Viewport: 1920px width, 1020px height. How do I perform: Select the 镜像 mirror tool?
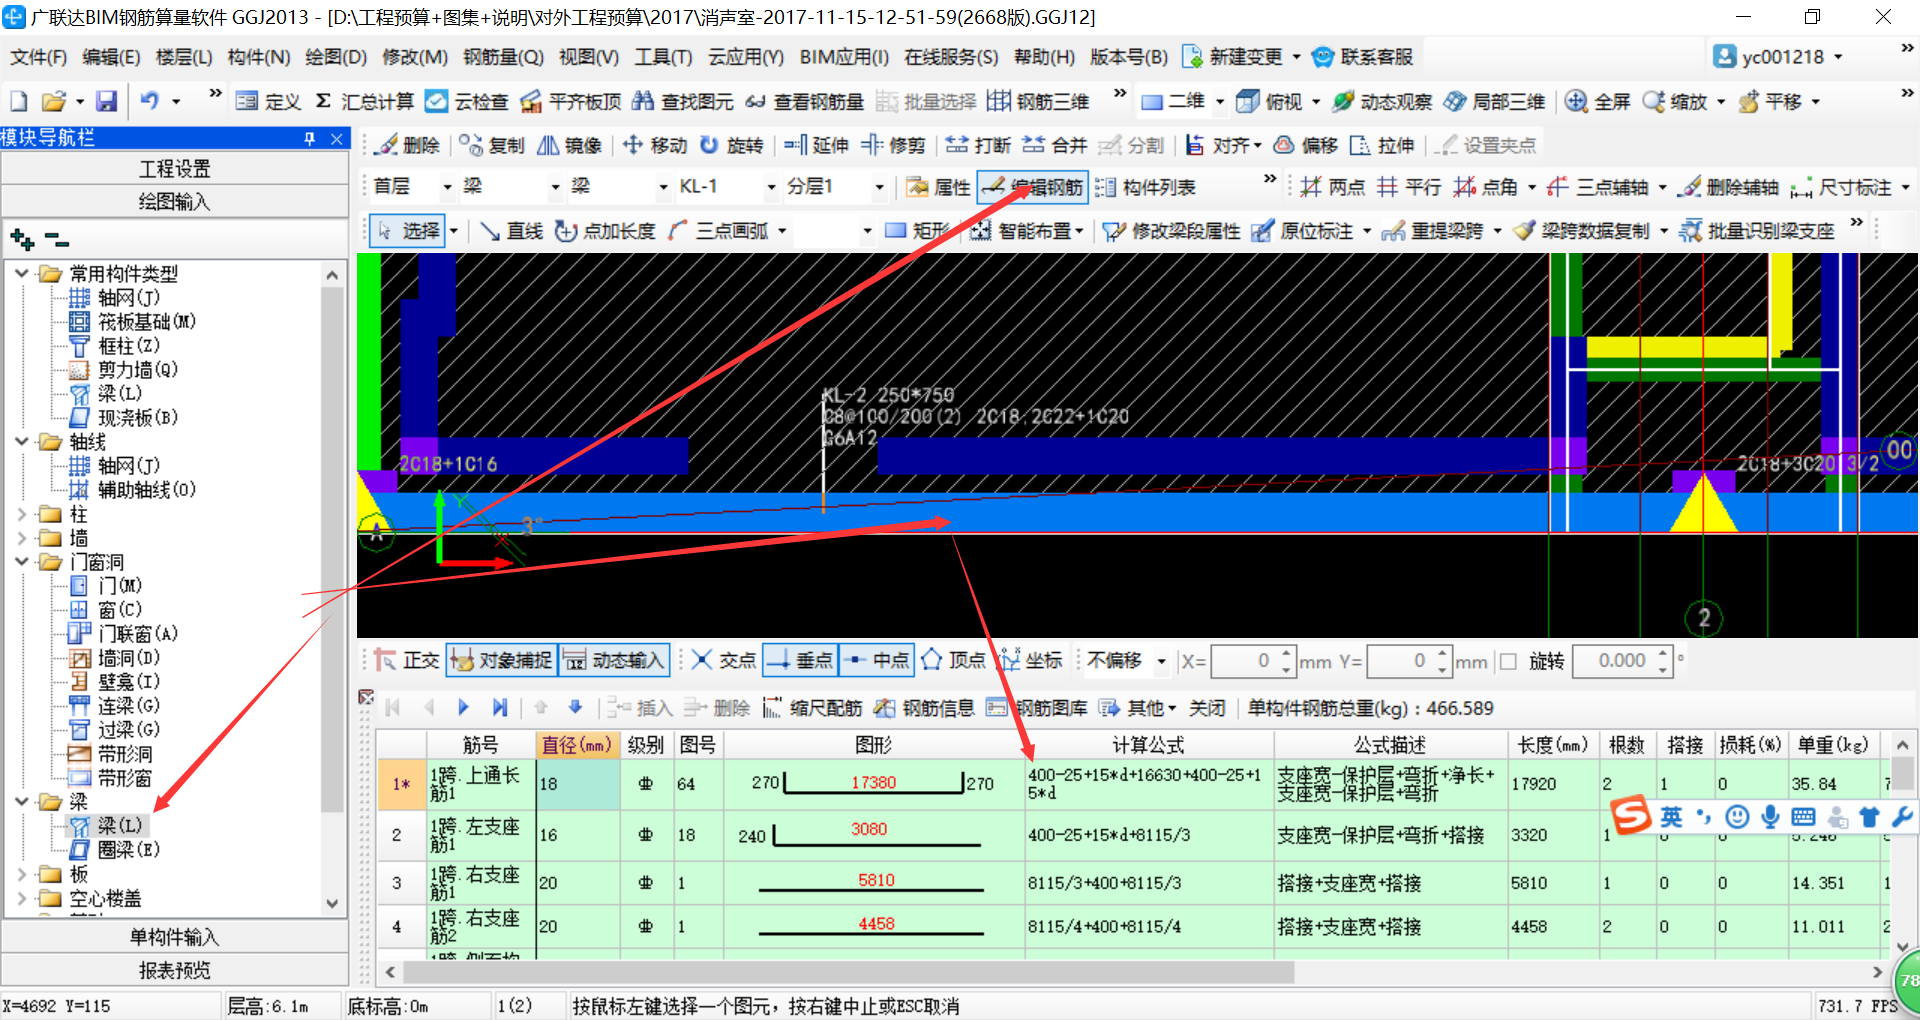(569, 145)
